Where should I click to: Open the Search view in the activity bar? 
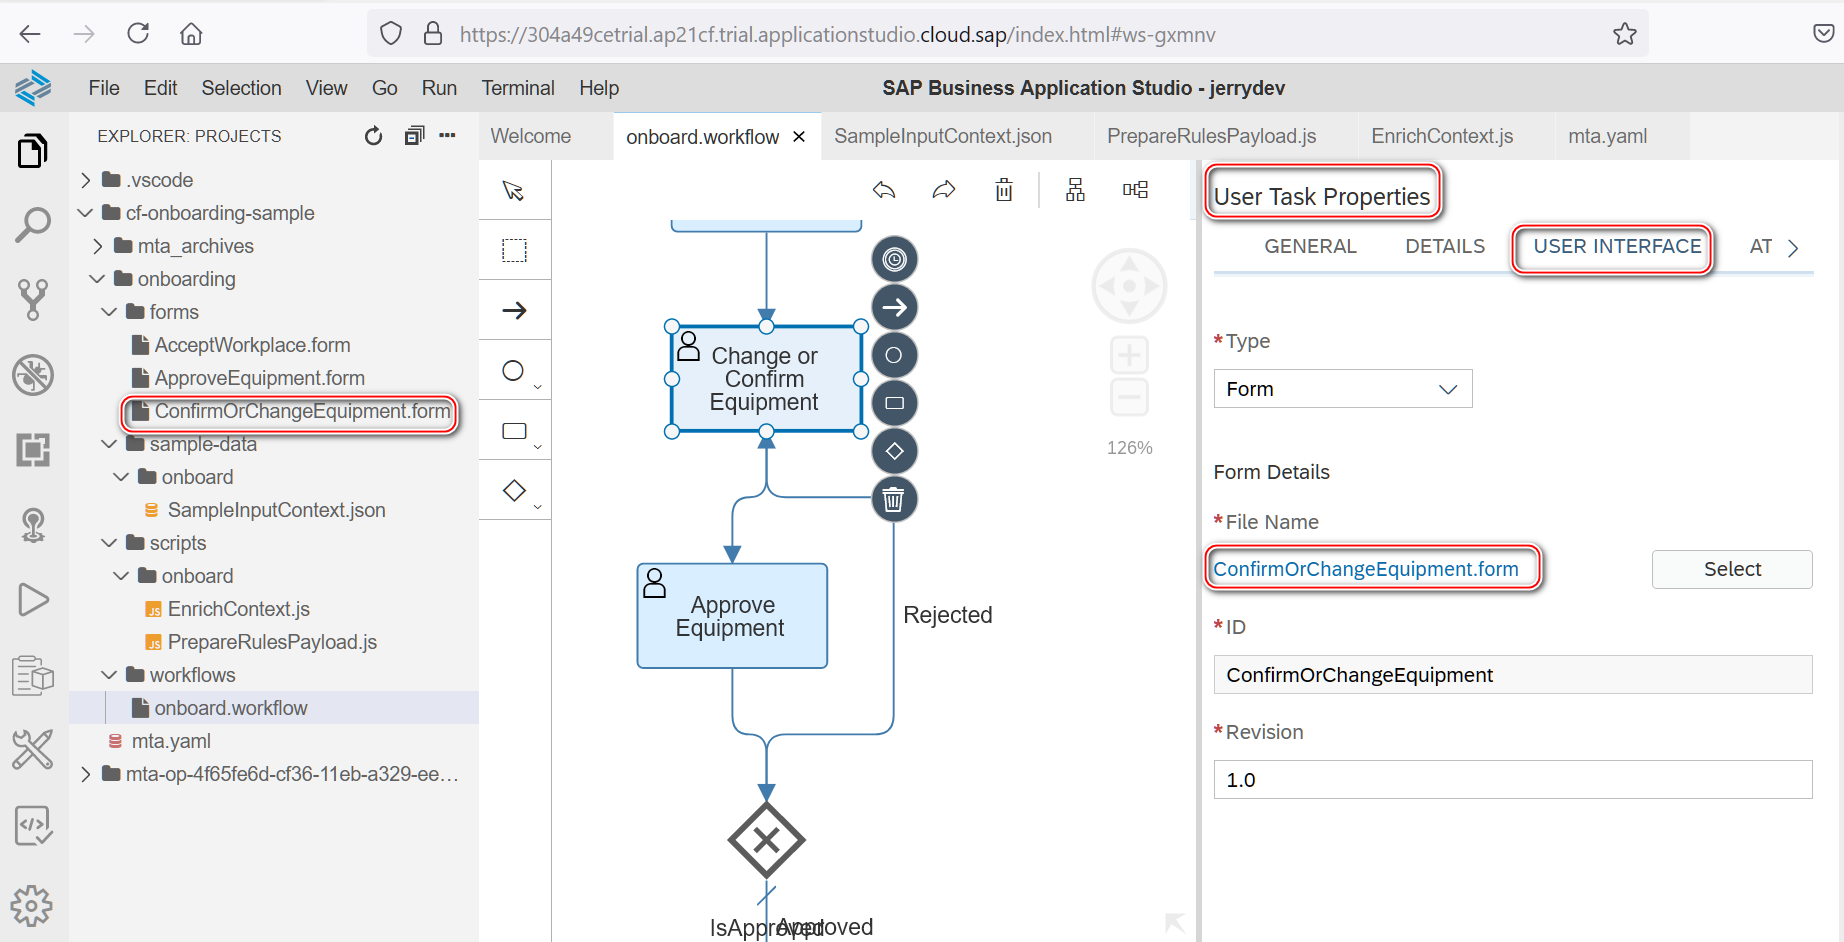(x=33, y=225)
